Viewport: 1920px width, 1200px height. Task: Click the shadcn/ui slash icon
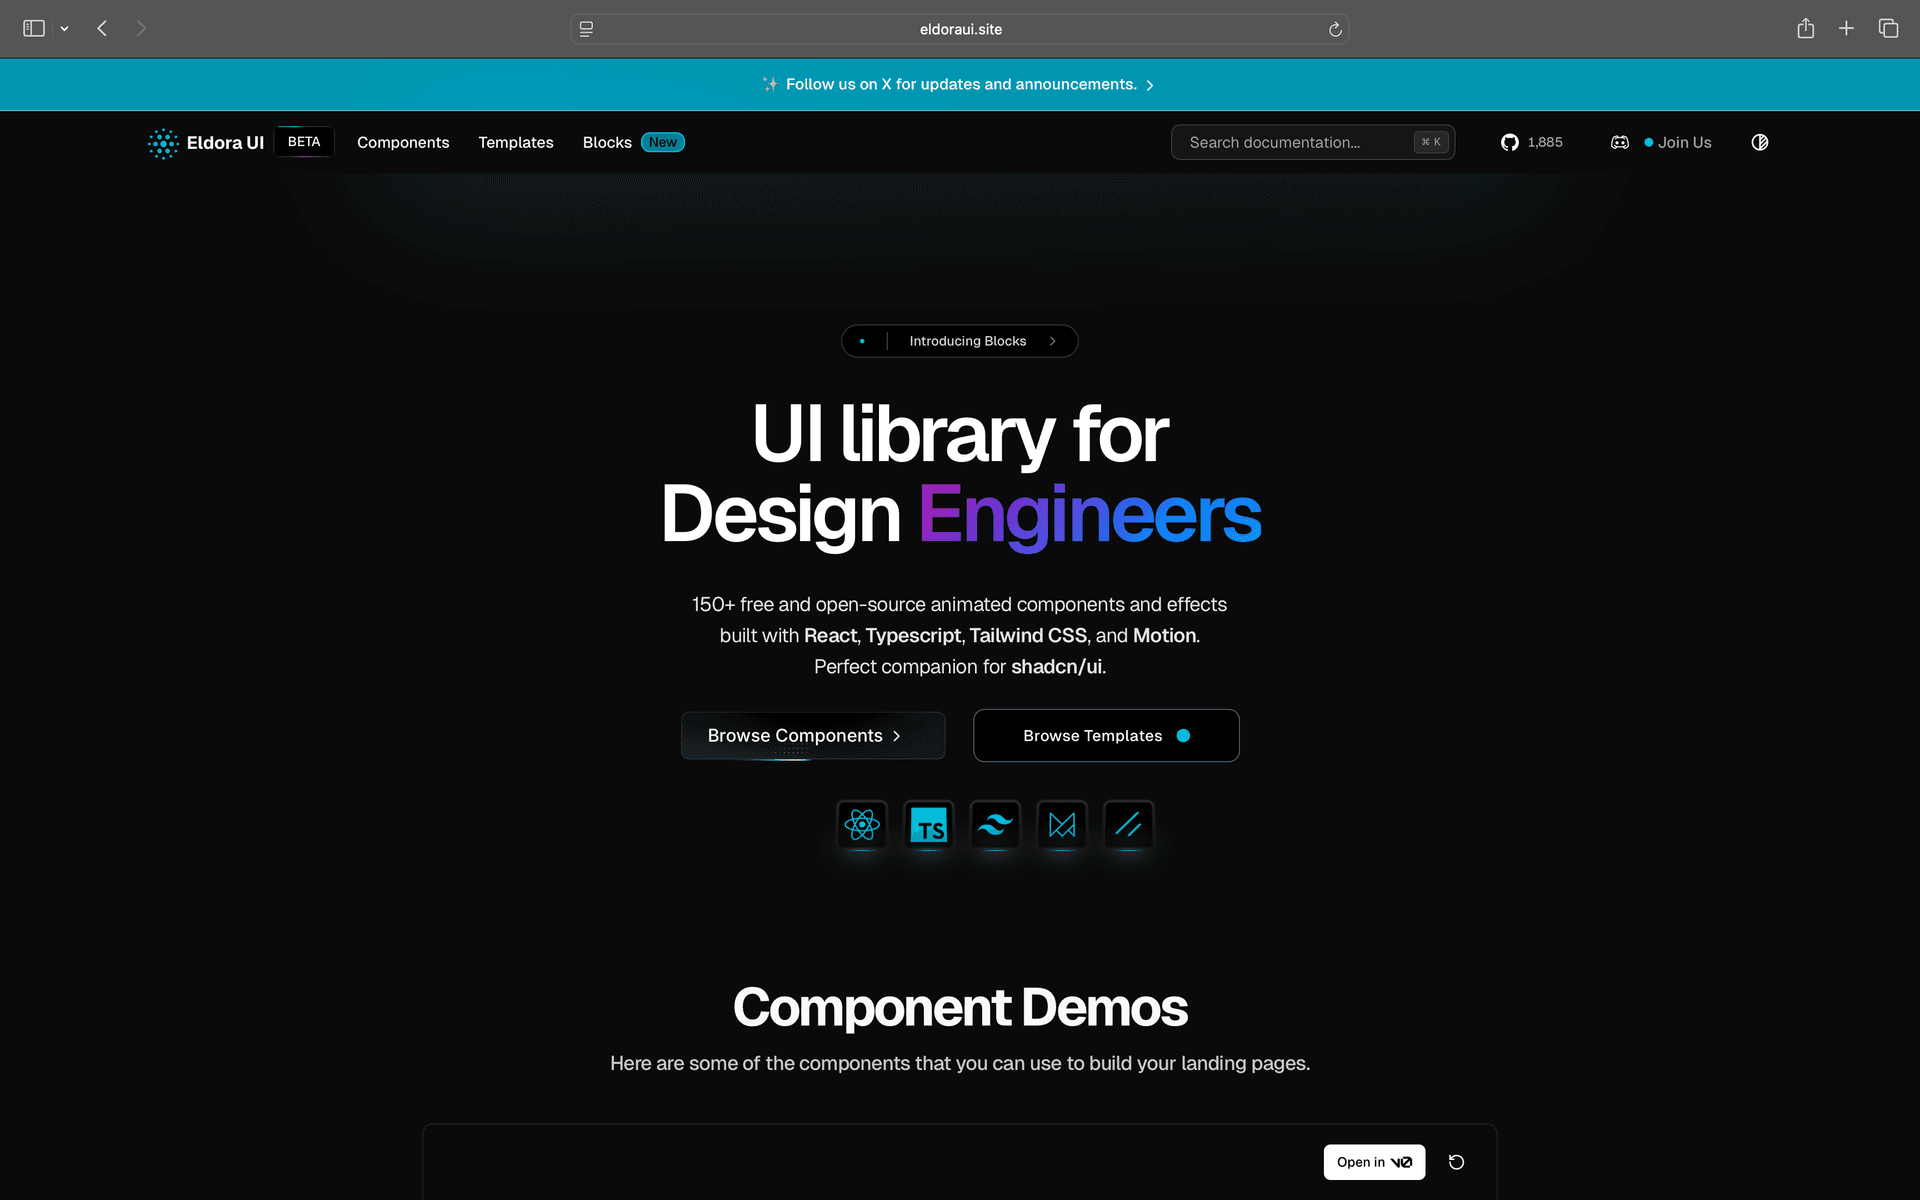pyautogui.click(x=1128, y=825)
